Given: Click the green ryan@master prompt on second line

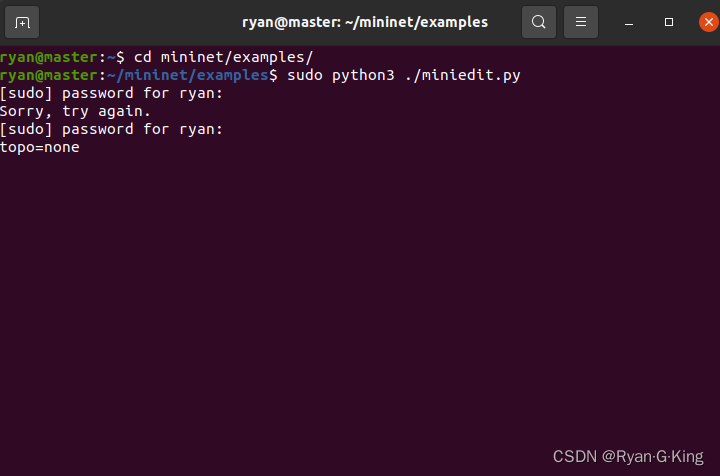Looking at the screenshot, I should pos(49,75).
